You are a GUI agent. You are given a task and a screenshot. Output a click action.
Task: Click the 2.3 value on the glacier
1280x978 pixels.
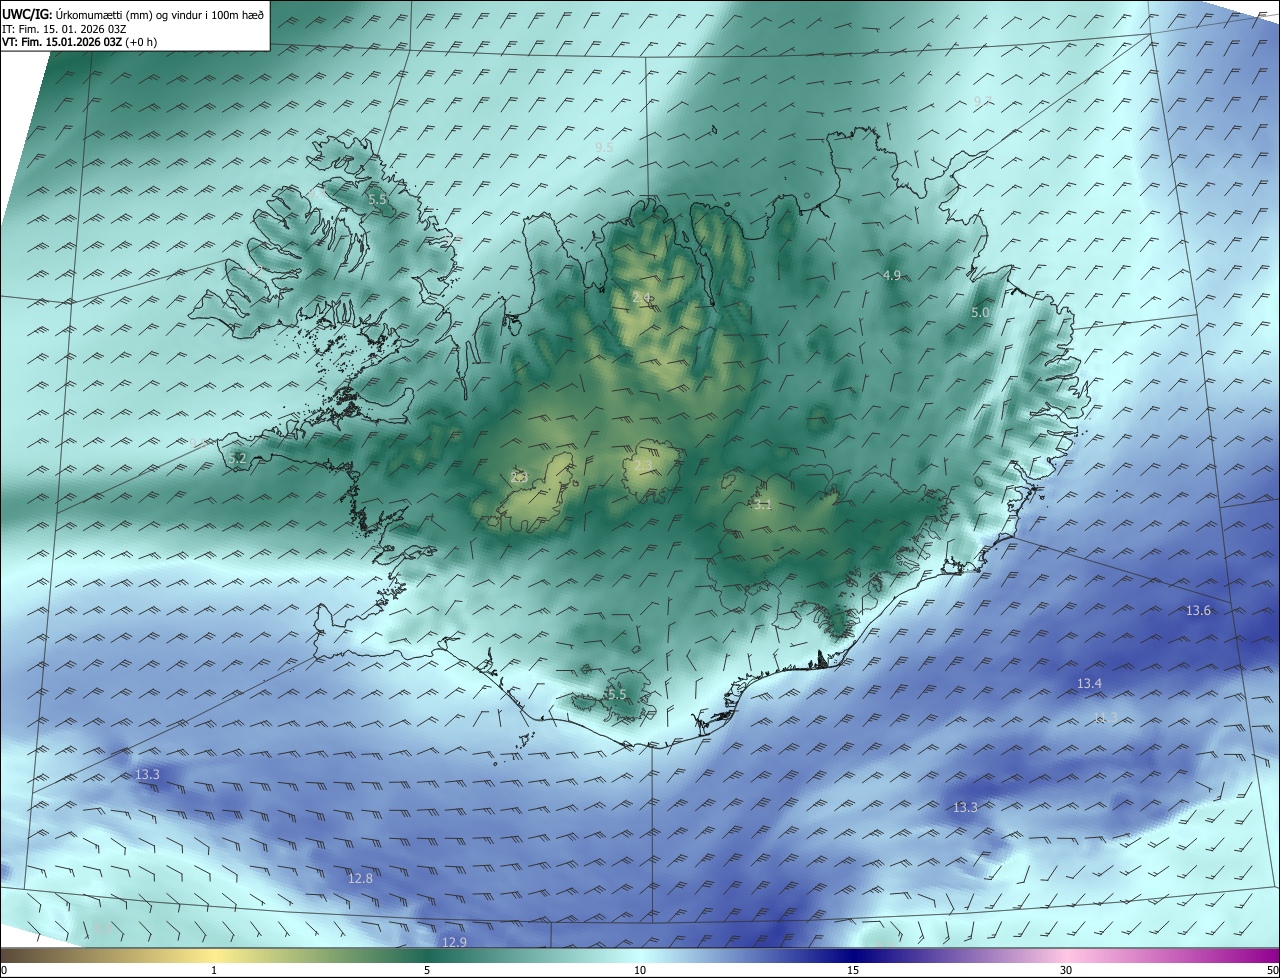(519, 477)
